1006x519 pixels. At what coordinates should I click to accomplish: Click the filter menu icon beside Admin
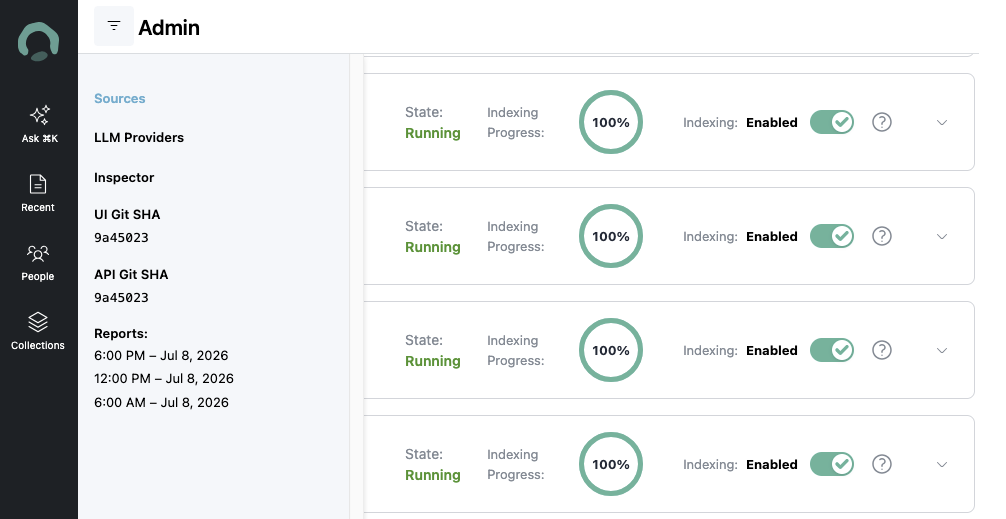point(114,26)
